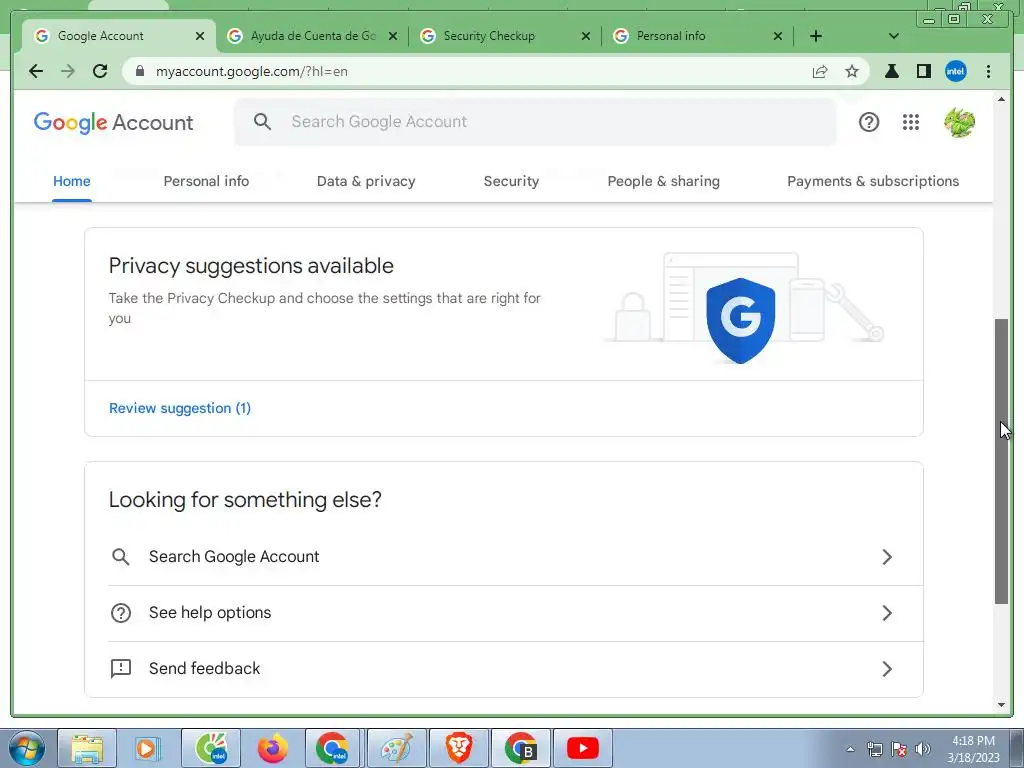Reload the page with the refresh icon
The height and width of the screenshot is (768, 1024).
tap(100, 71)
